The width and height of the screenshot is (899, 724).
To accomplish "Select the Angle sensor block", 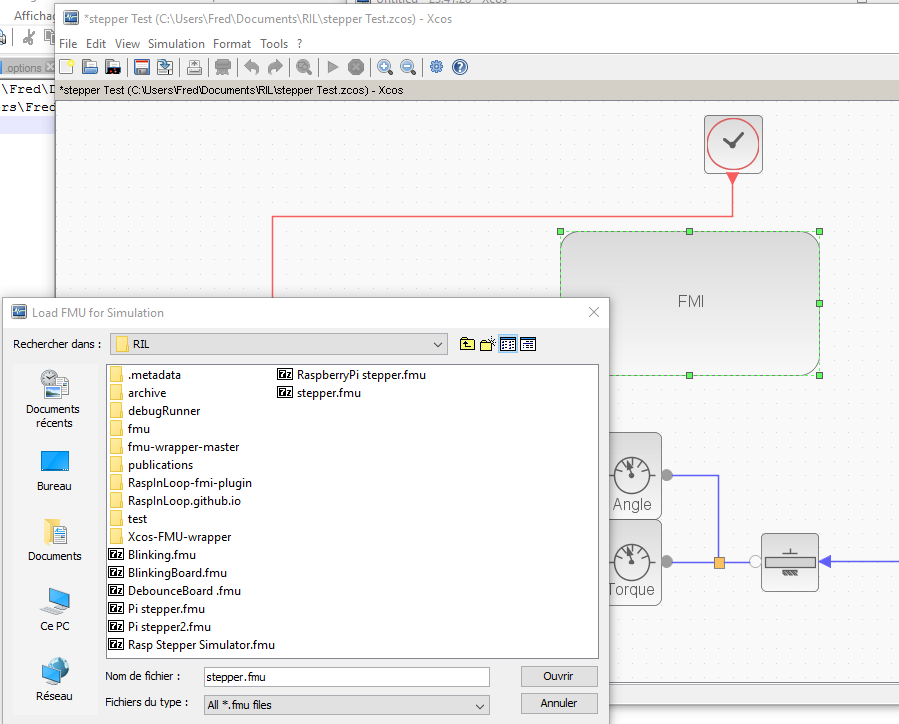I will [x=635, y=476].
